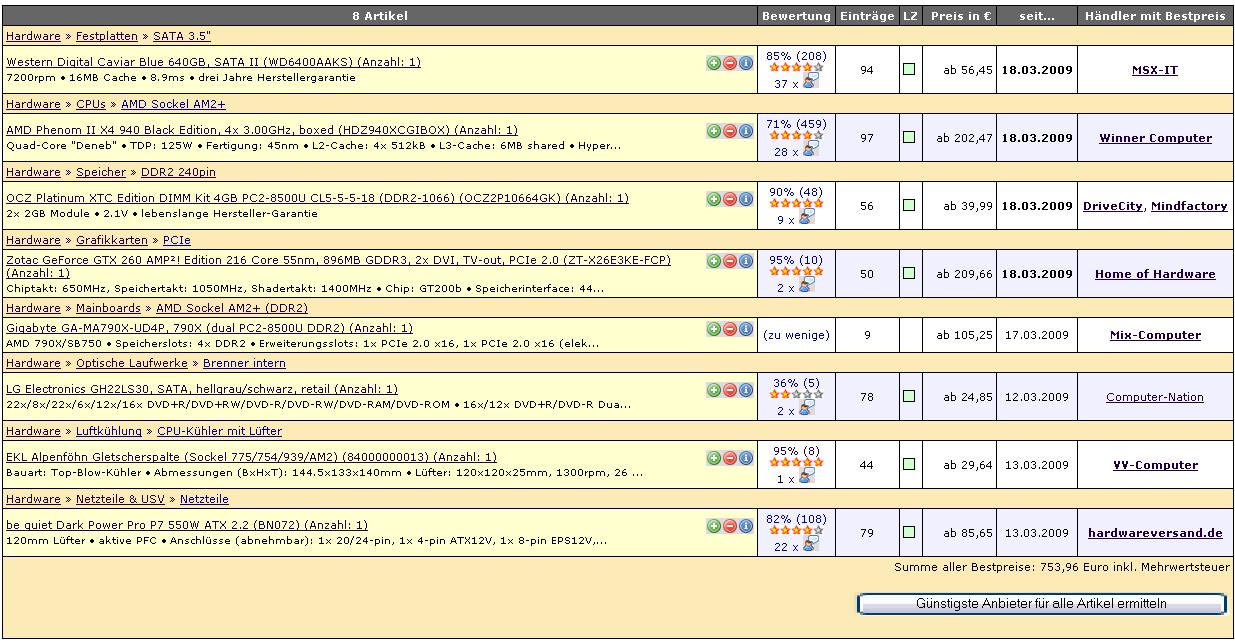The height and width of the screenshot is (642, 1235).
Task: Click the seit... column header
Action: pos(1037,16)
